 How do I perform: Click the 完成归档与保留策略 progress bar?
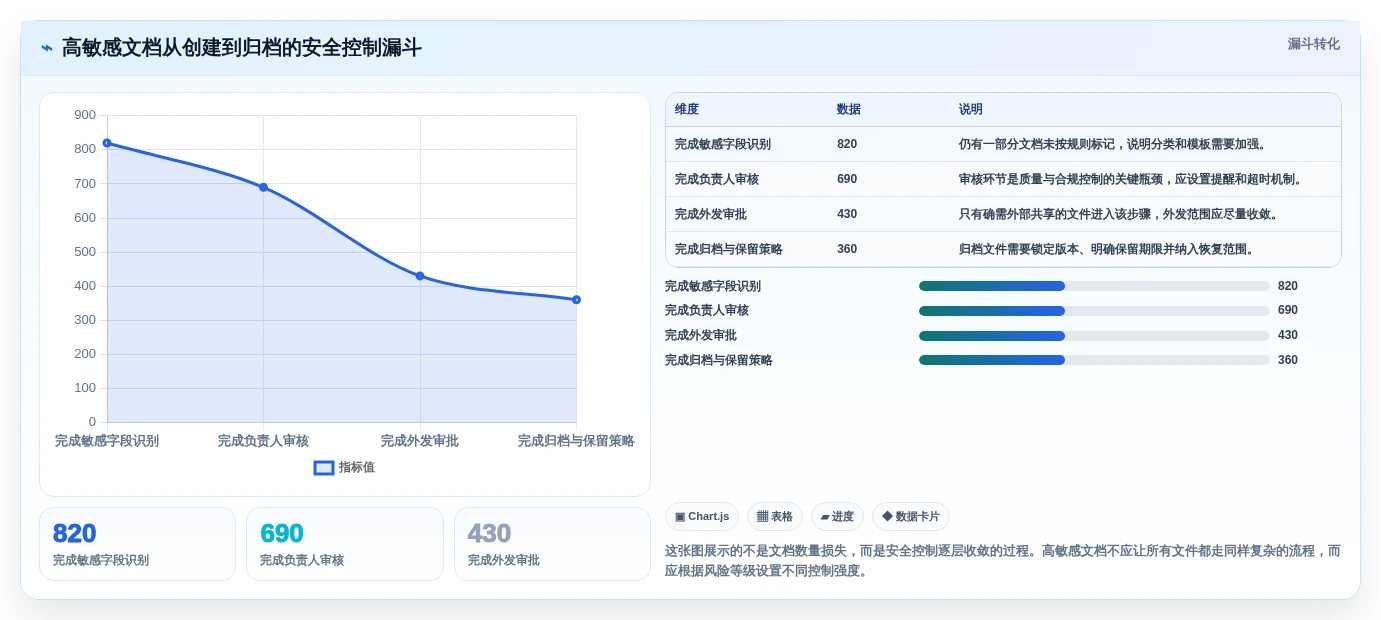pyautogui.click(x=1094, y=360)
